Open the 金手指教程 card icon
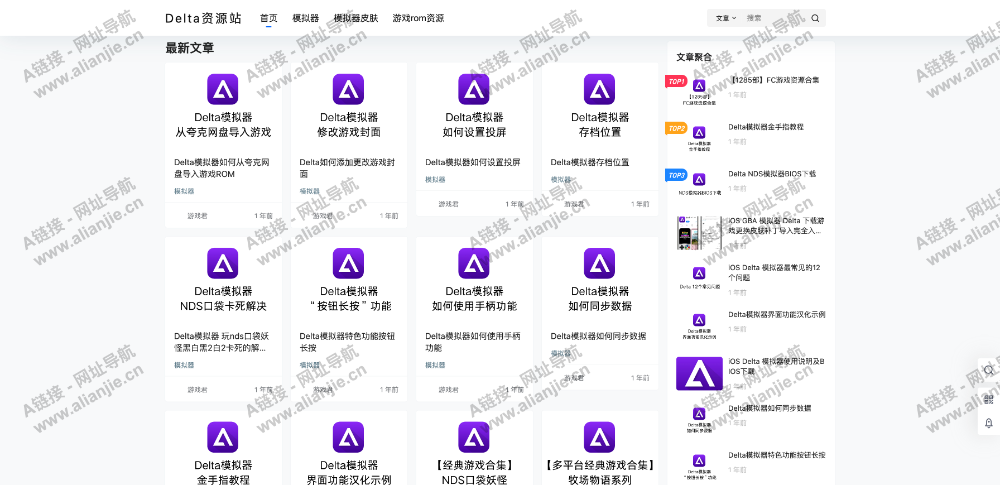 coord(223,437)
